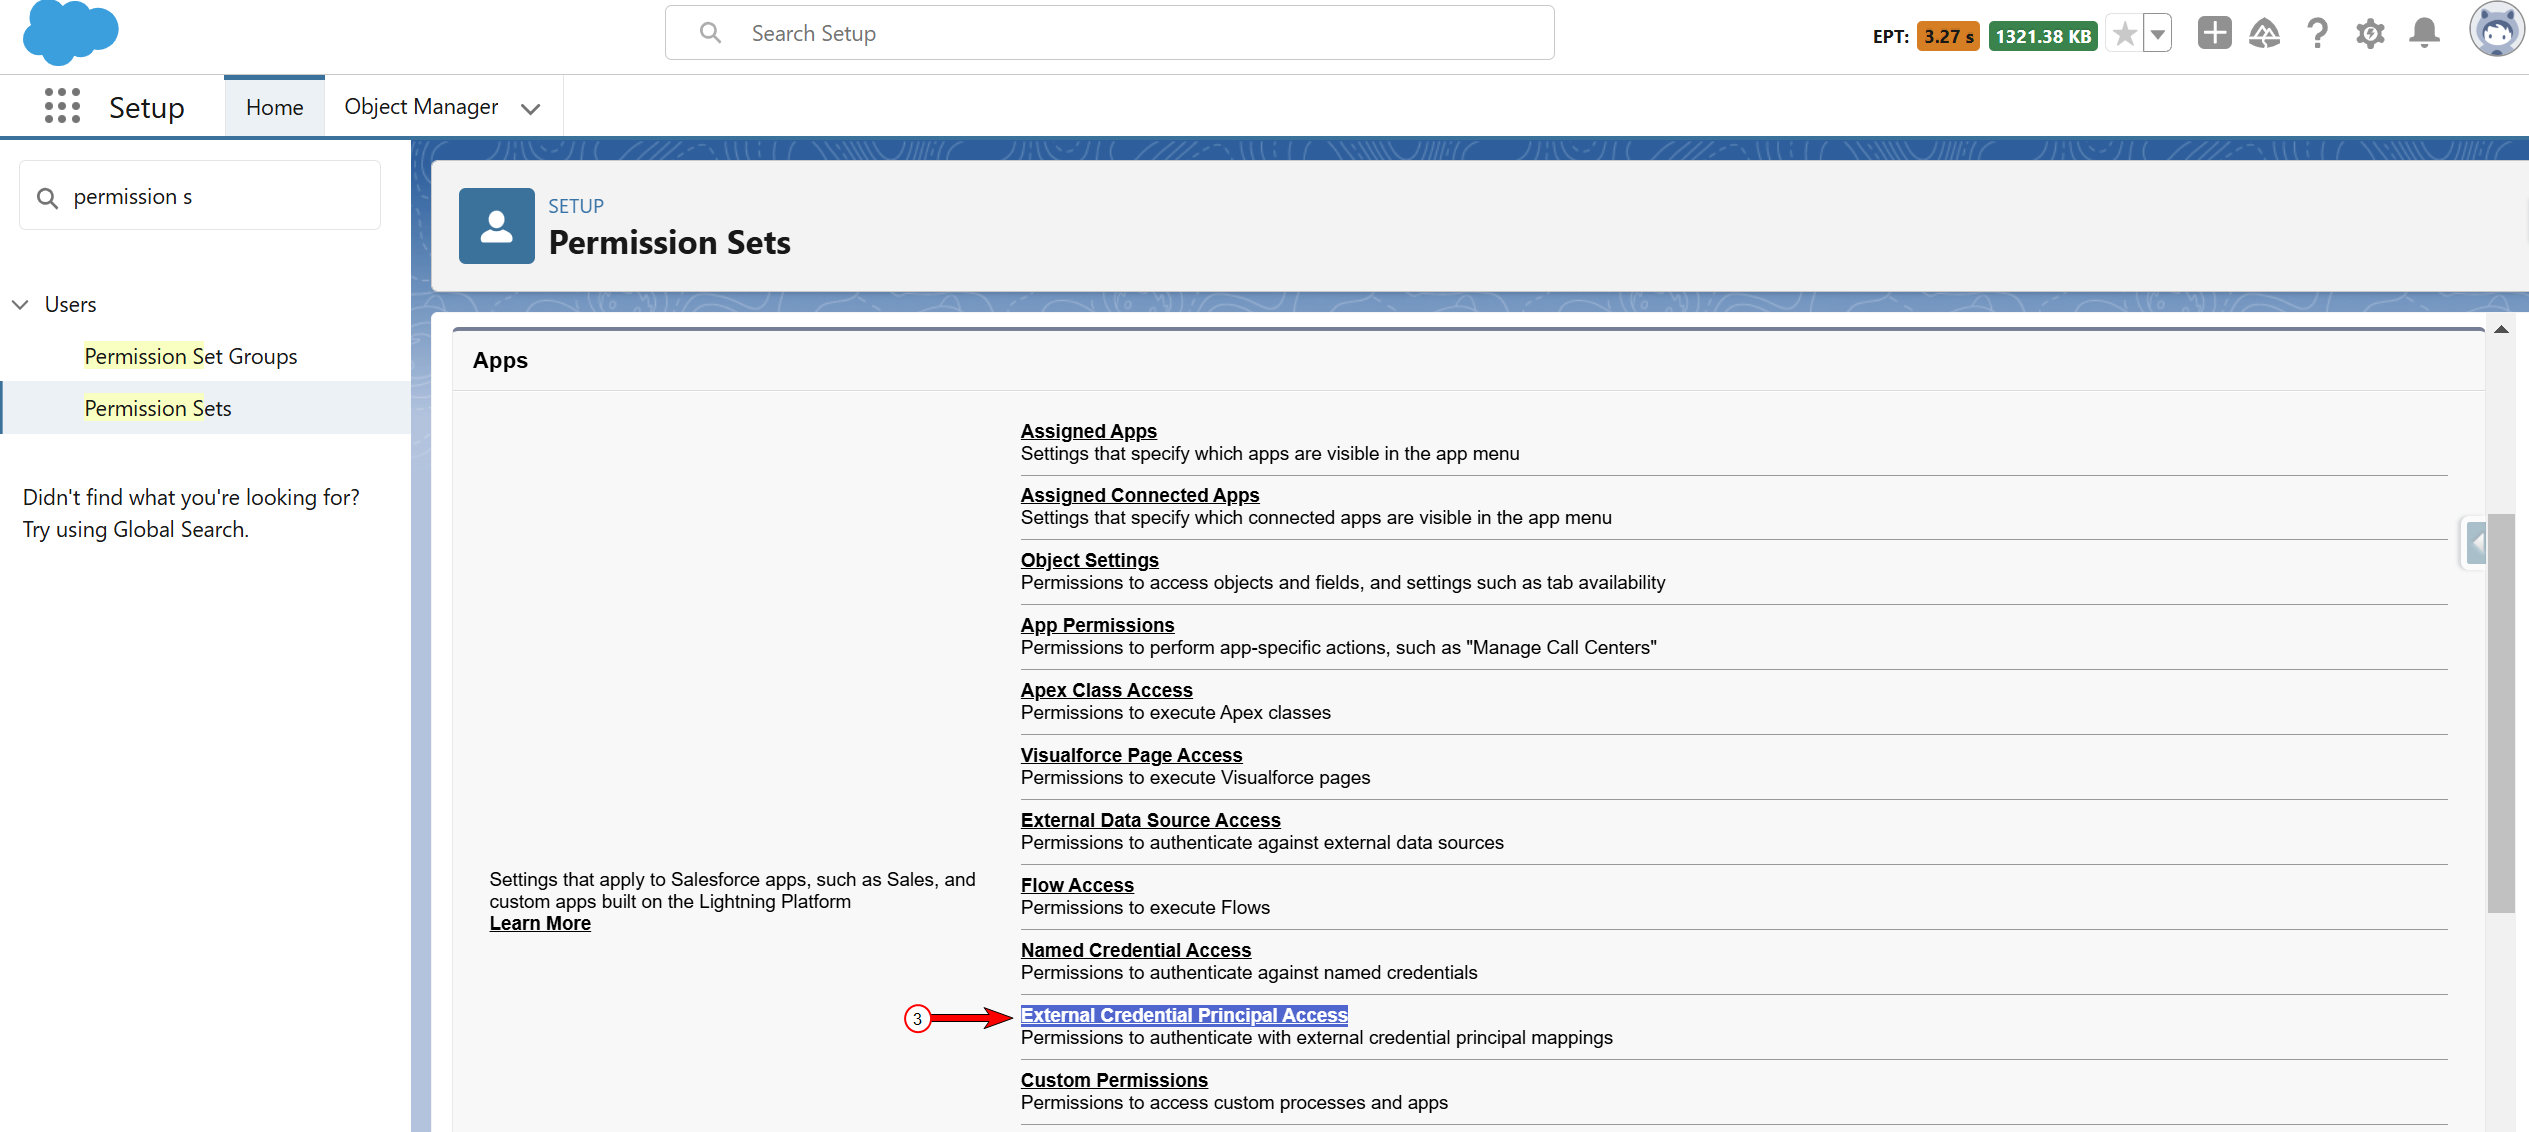This screenshot has width=2529, height=1132.
Task: Click the magnifier in Quick Find box
Action: (x=47, y=198)
